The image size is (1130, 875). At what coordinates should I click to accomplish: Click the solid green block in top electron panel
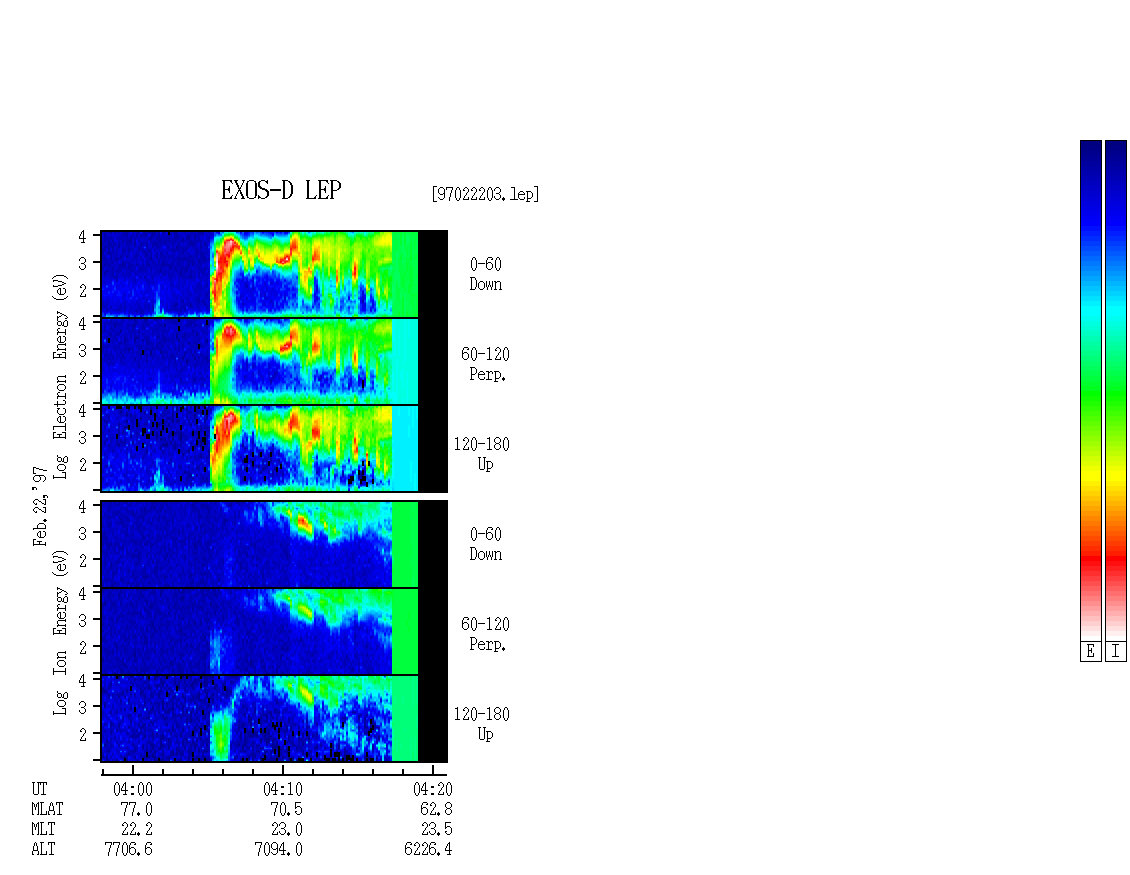(405, 274)
